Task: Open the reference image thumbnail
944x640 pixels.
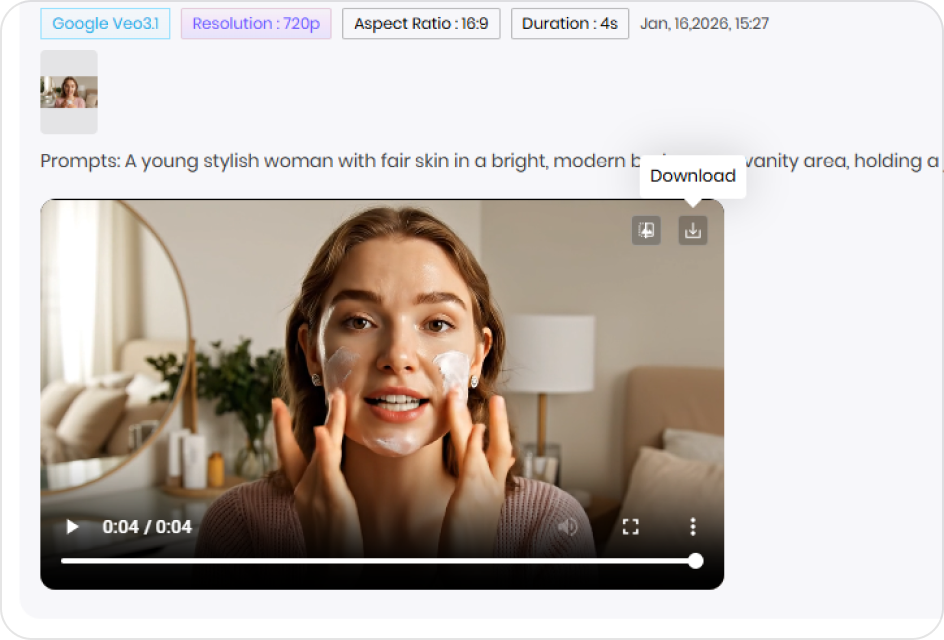Action: tap(68, 91)
